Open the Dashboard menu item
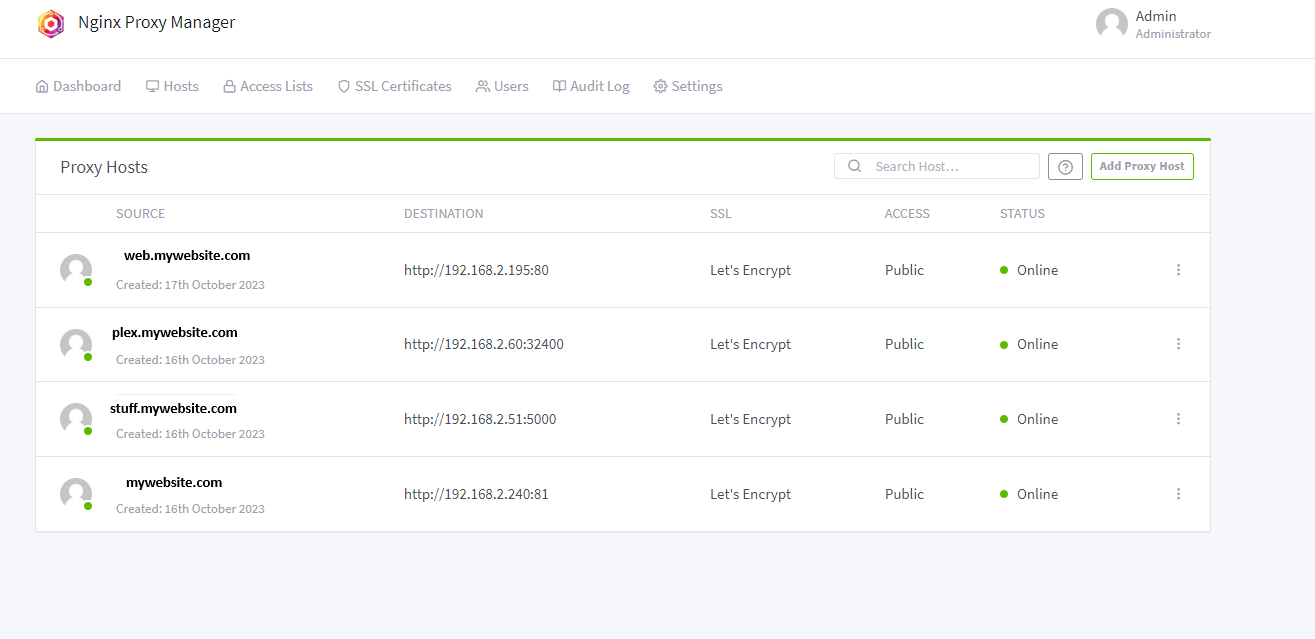The image size is (1315, 639). 78,86
